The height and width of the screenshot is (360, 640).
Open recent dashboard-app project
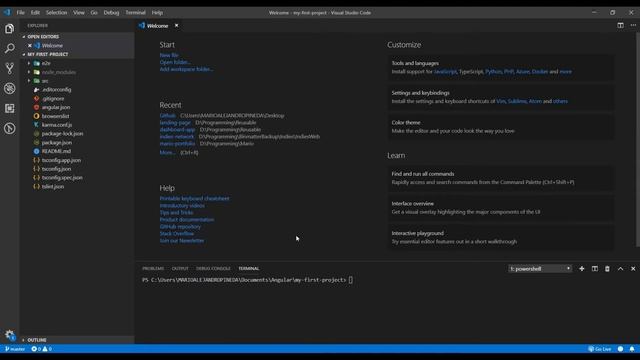(177, 129)
